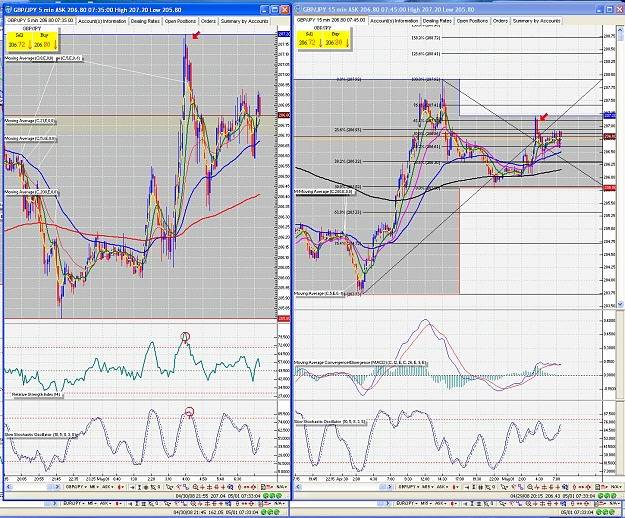The image size is (625, 518).
Task: Select Slow Stochastic Oscillator label in 5 min chart
Action: [41, 435]
